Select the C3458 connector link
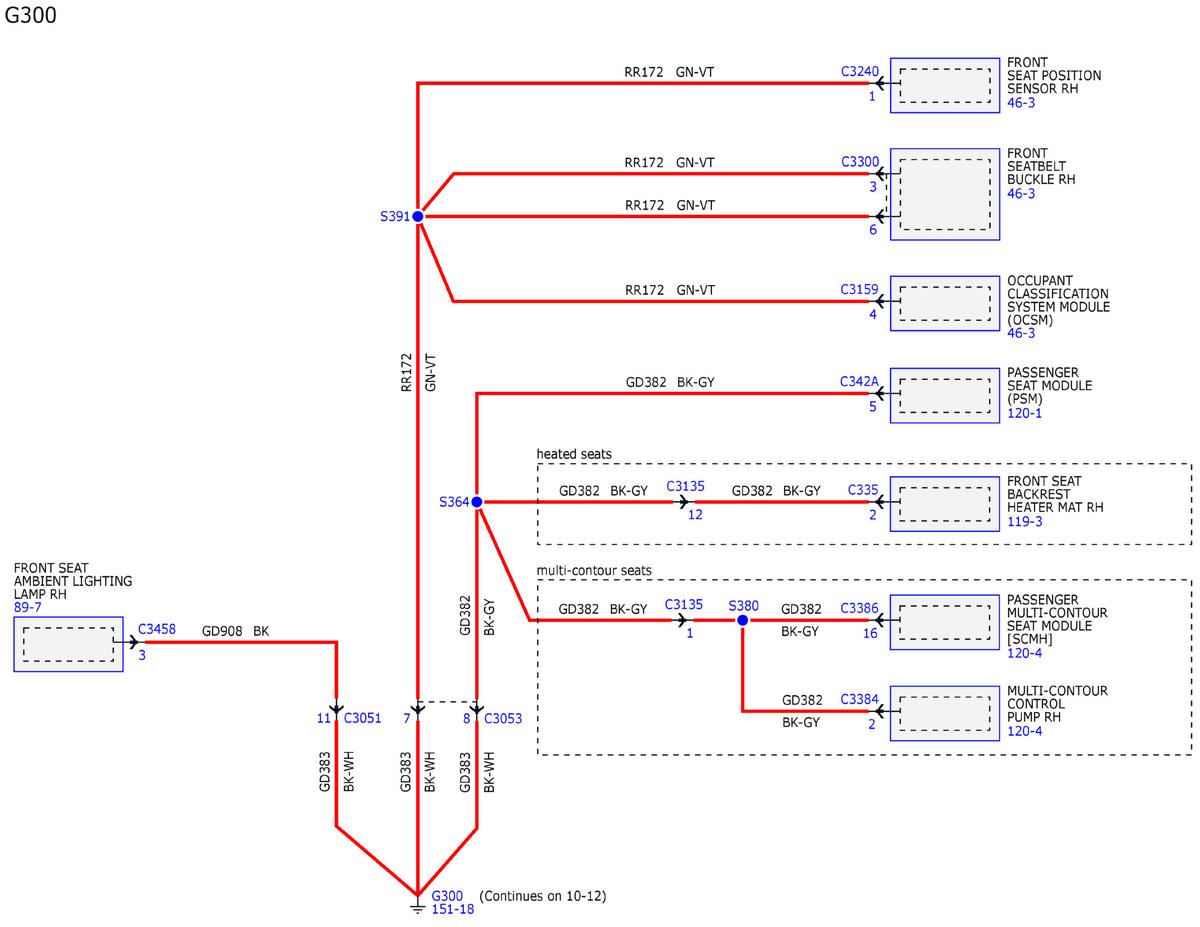This screenshot has width=1200, height=927. tap(157, 629)
